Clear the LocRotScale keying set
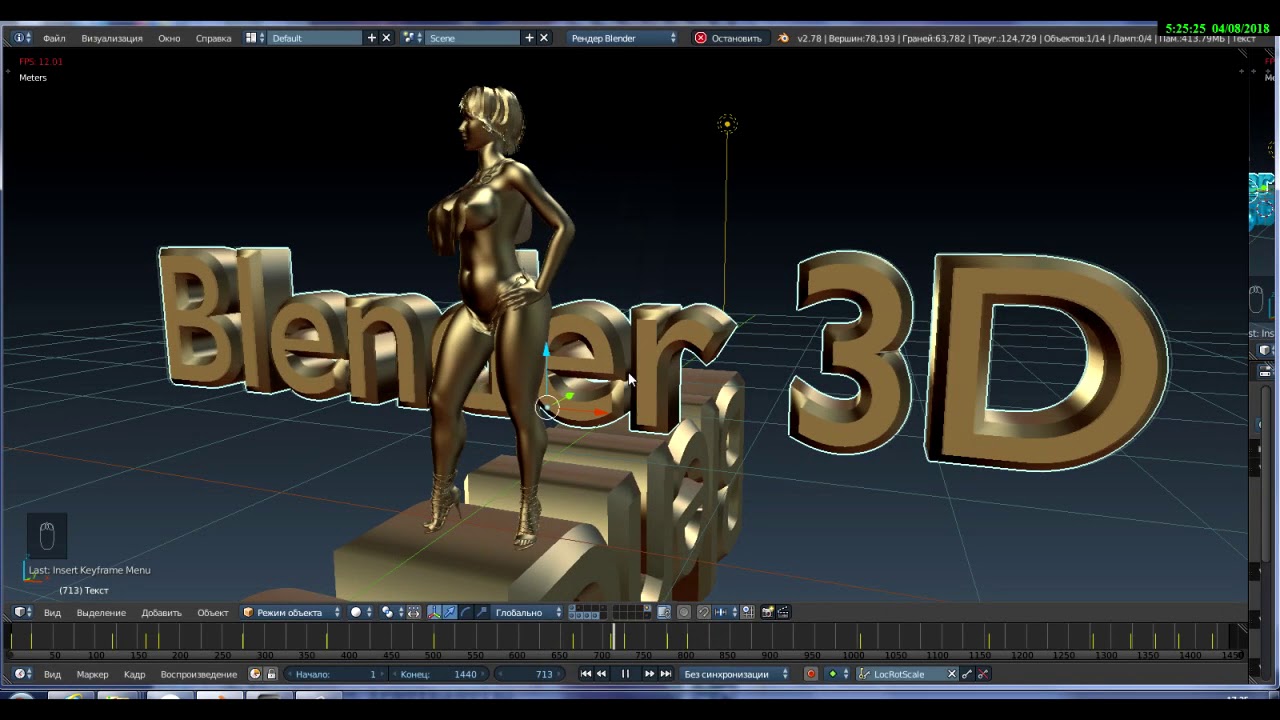 tap(952, 674)
